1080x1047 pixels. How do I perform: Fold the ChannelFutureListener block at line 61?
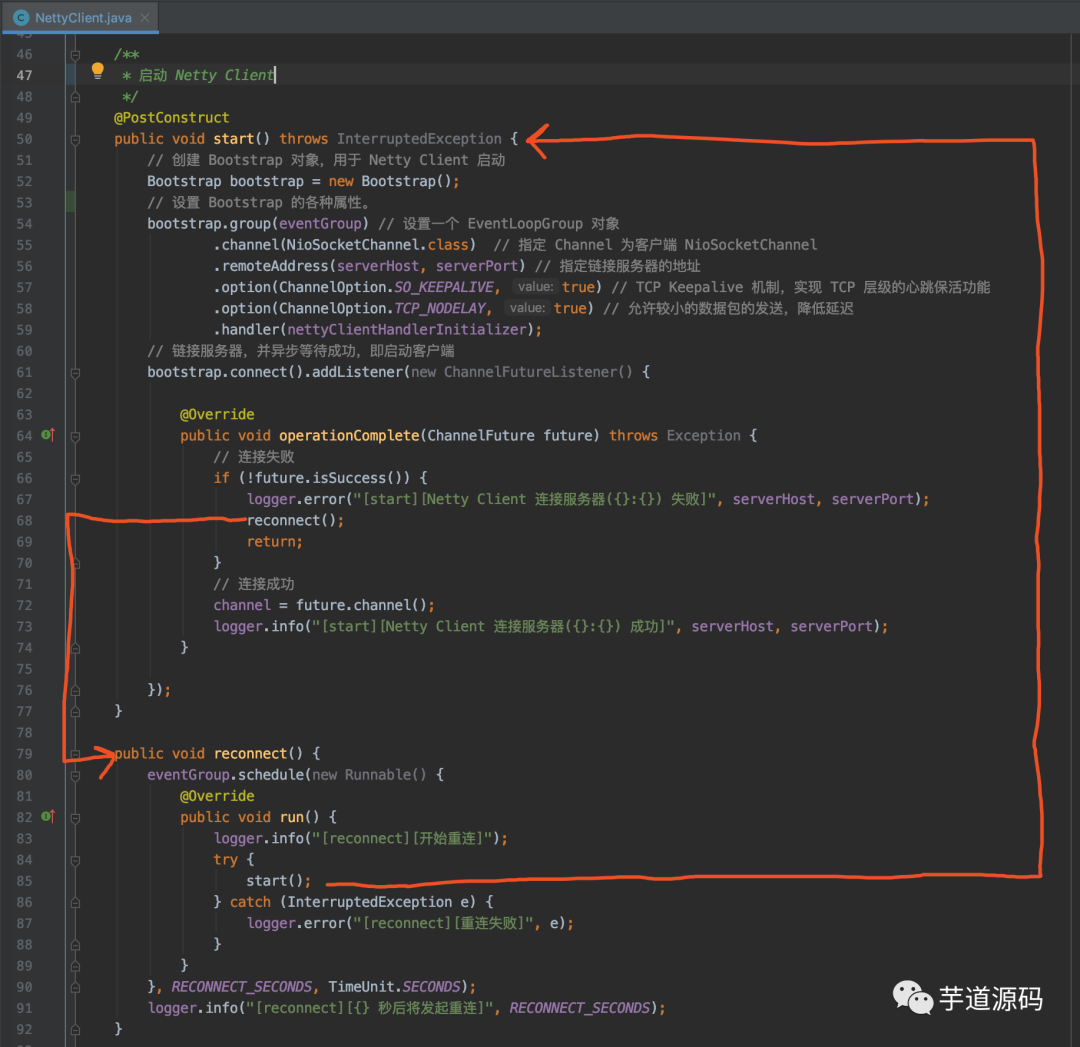tap(75, 373)
